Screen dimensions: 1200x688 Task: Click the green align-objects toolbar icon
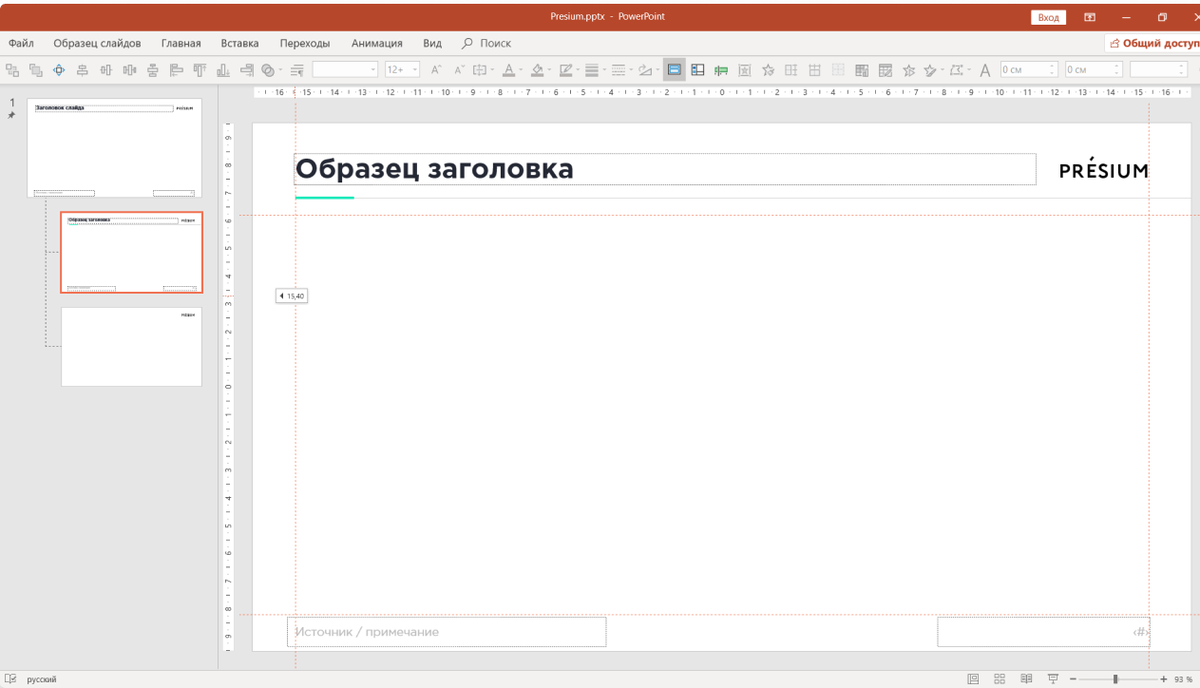(x=721, y=70)
